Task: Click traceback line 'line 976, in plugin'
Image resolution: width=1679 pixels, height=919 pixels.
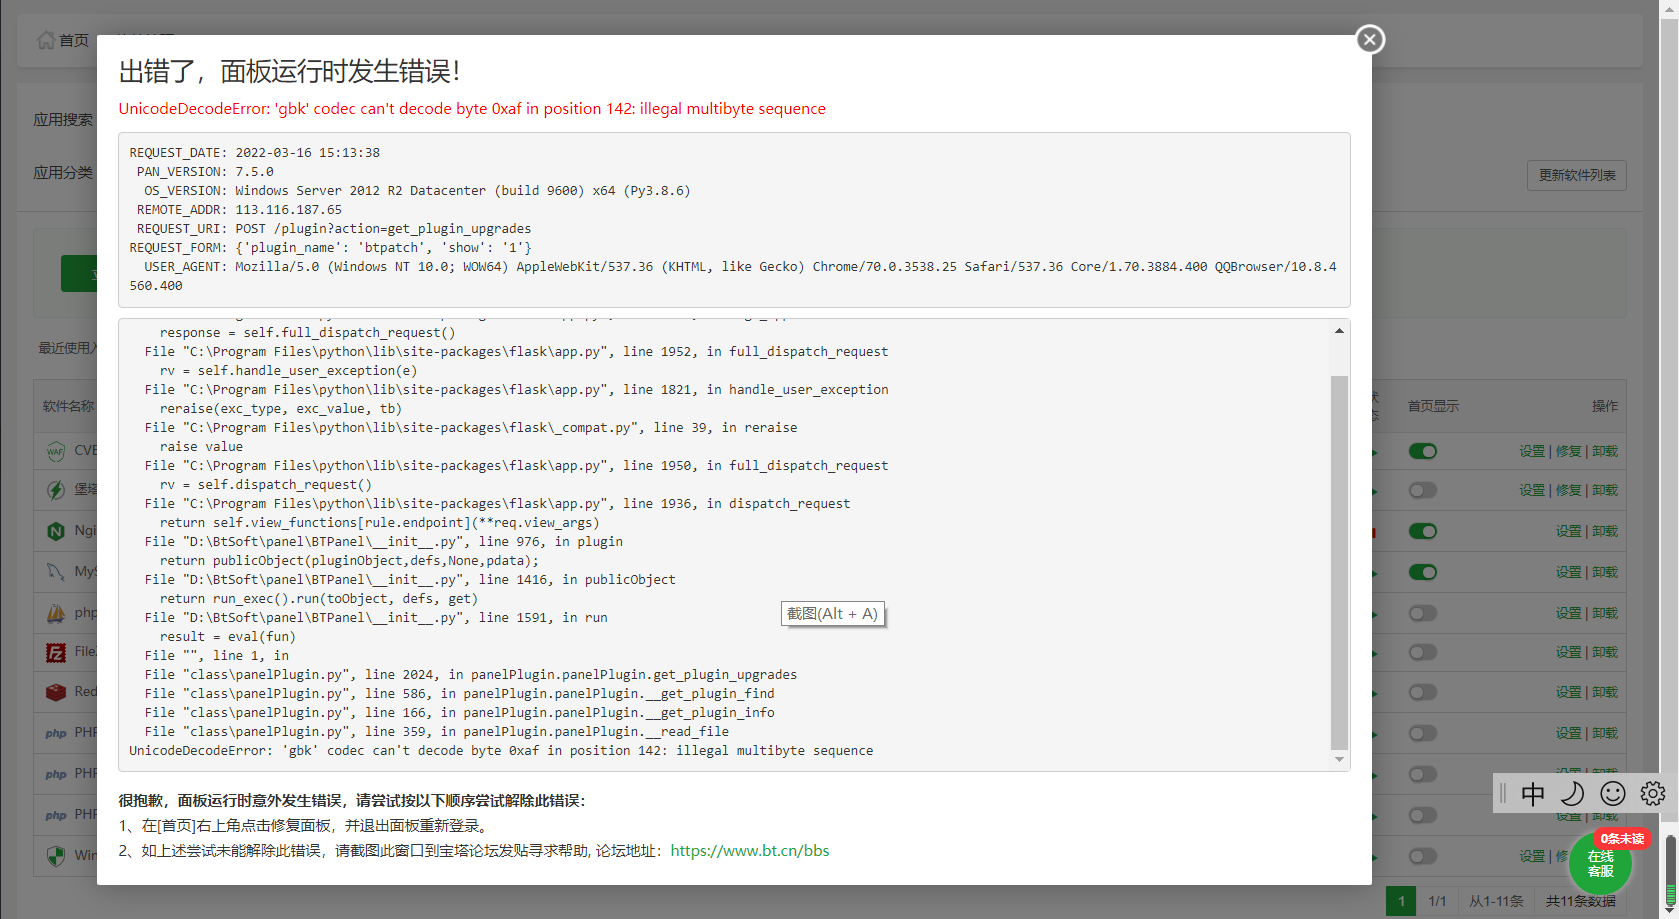Action: coord(384,542)
